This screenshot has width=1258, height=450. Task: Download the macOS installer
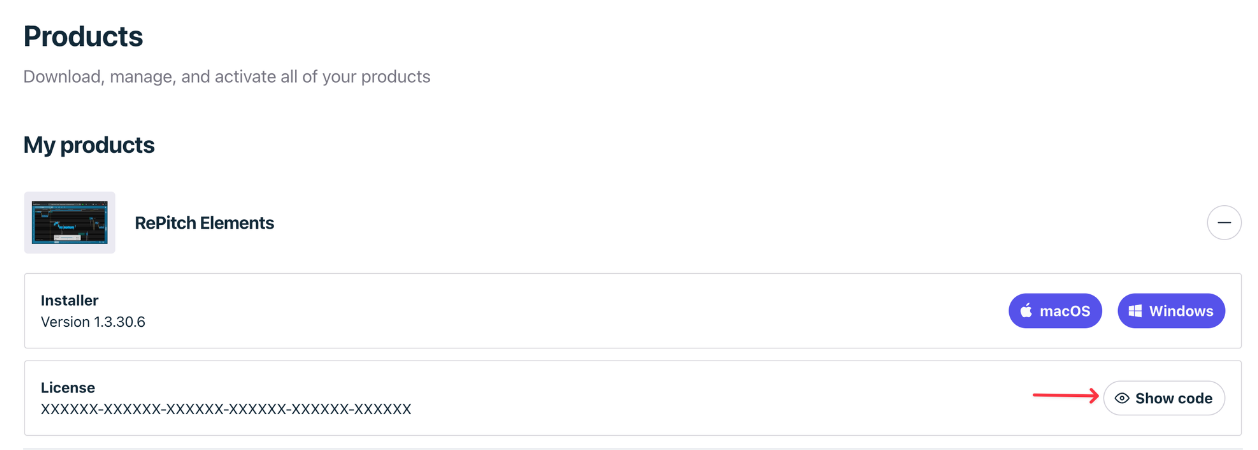tap(1055, 311)
